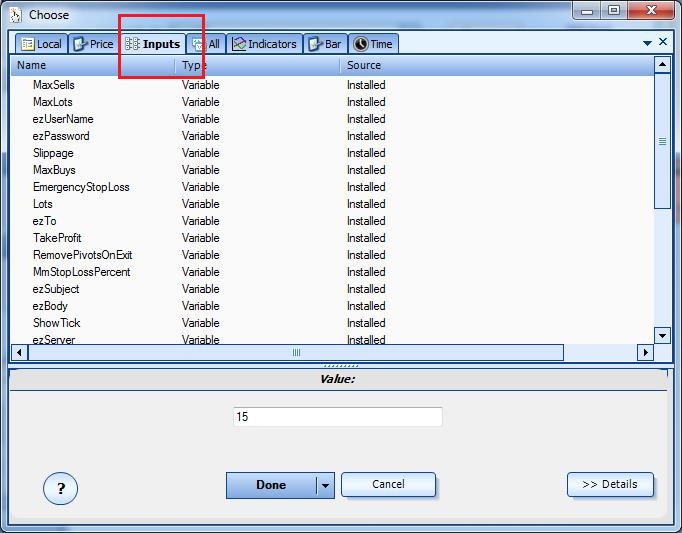Select the EmergencyStopLoss variable
682x533 pixels.
81,187
